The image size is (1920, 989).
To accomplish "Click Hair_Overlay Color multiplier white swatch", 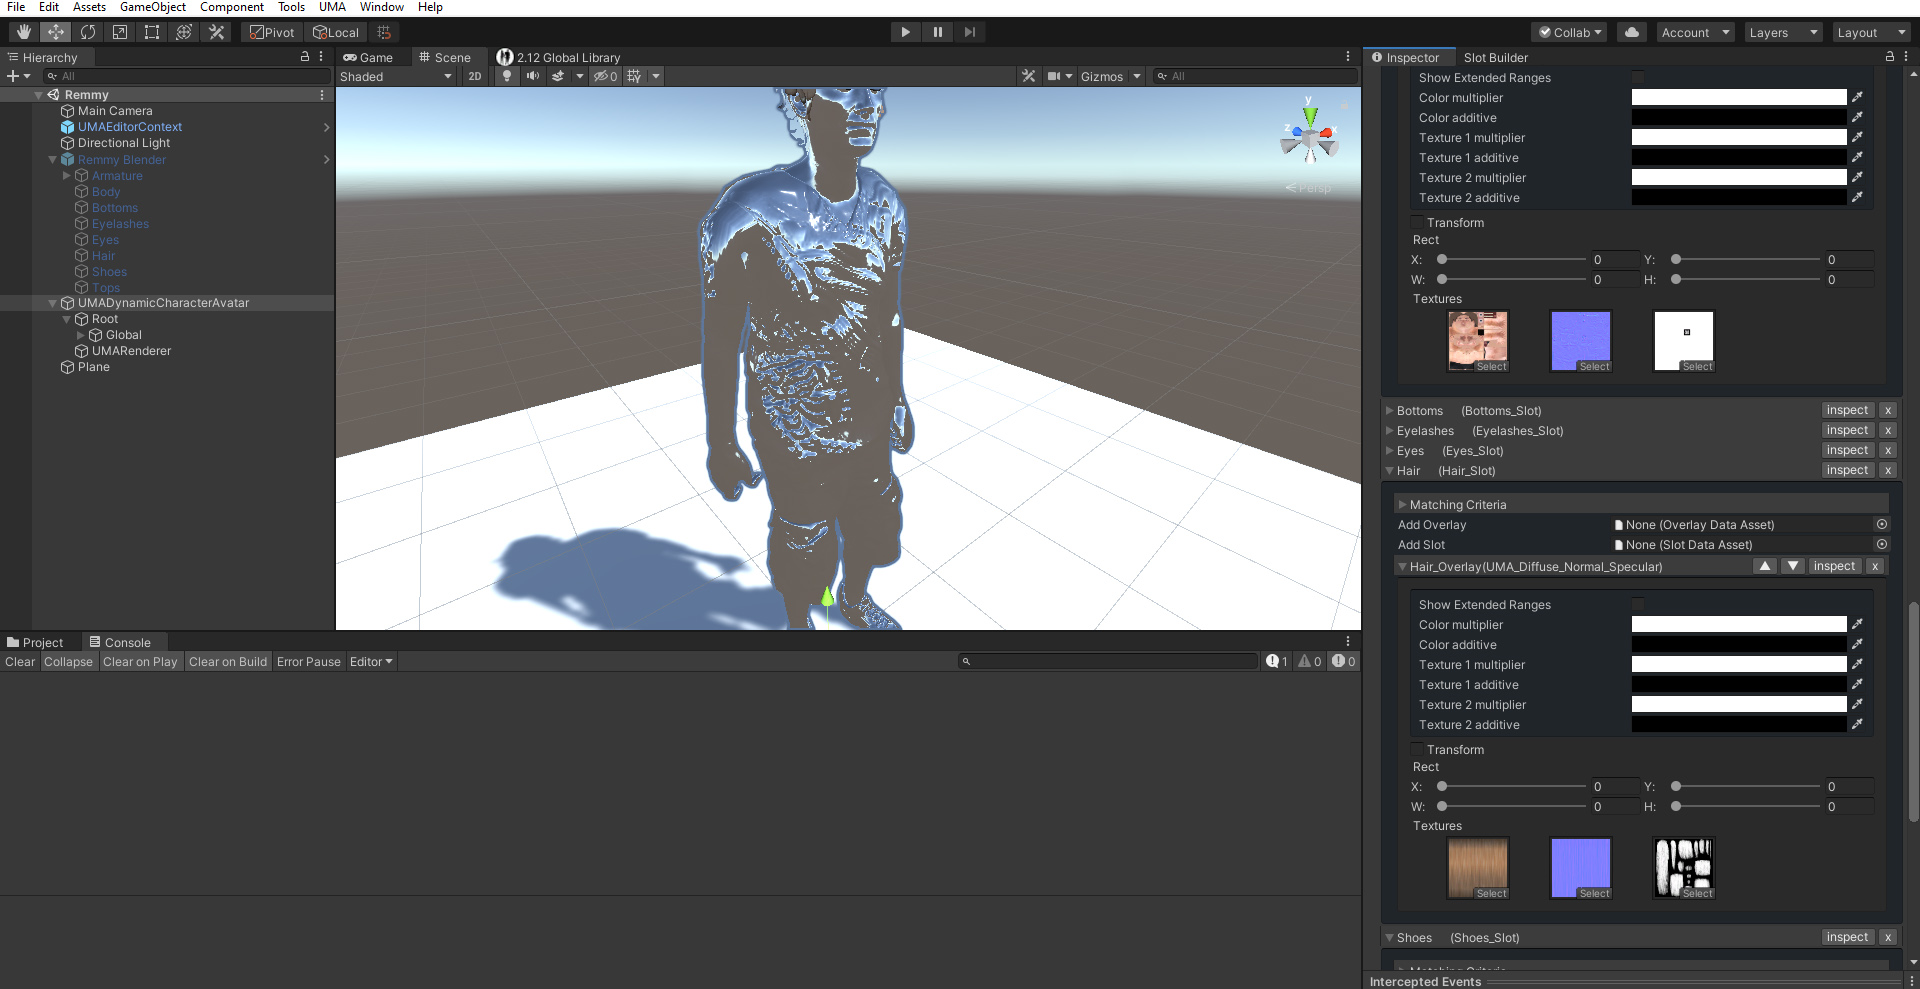I will pyautogui.click(x=1738, y=624).
